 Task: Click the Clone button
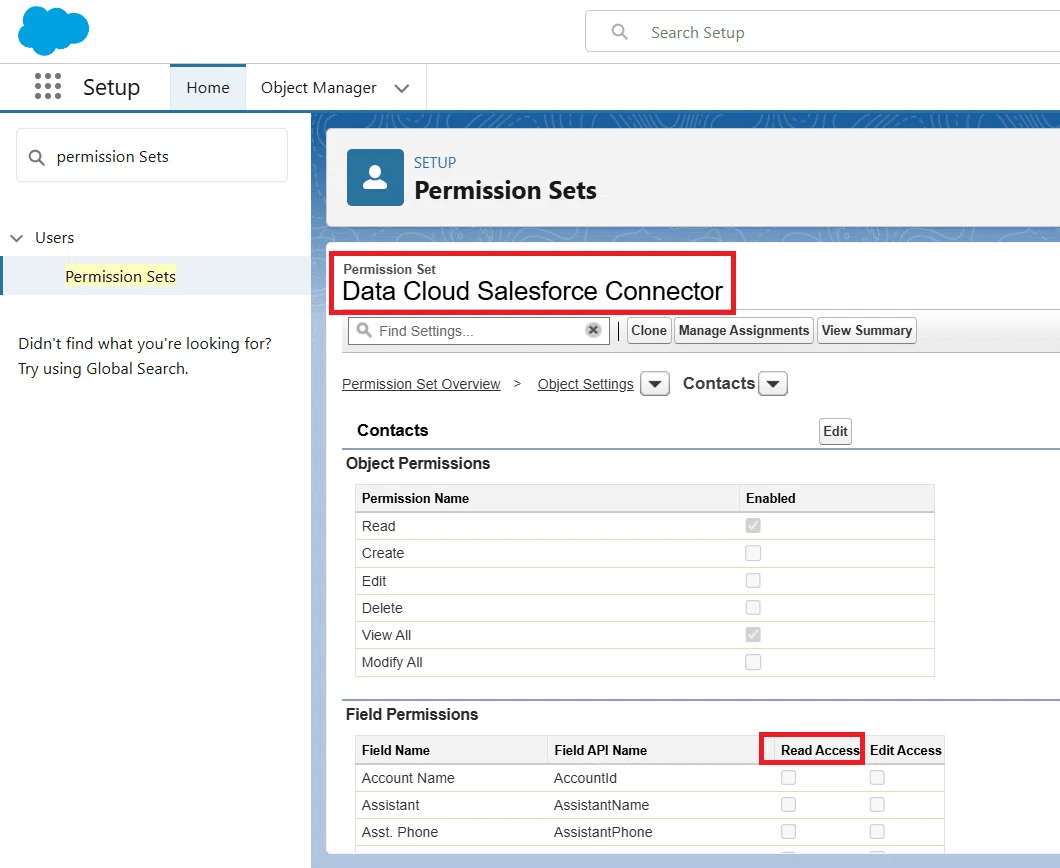coord(649,331)
